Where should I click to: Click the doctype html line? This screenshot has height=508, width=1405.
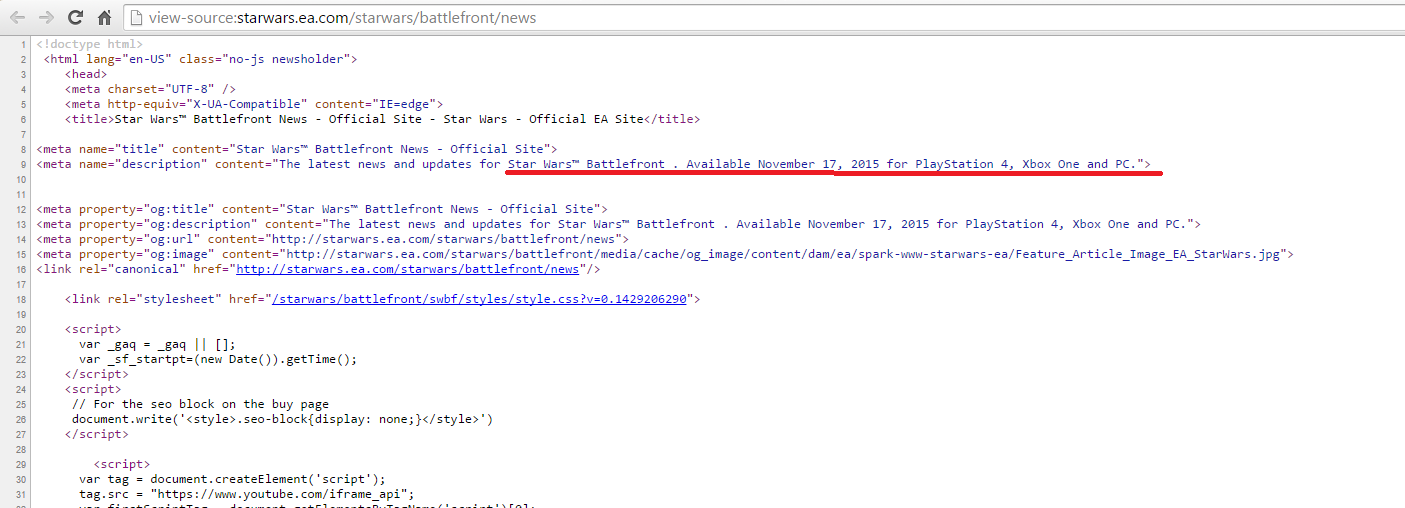coord(90,44)
